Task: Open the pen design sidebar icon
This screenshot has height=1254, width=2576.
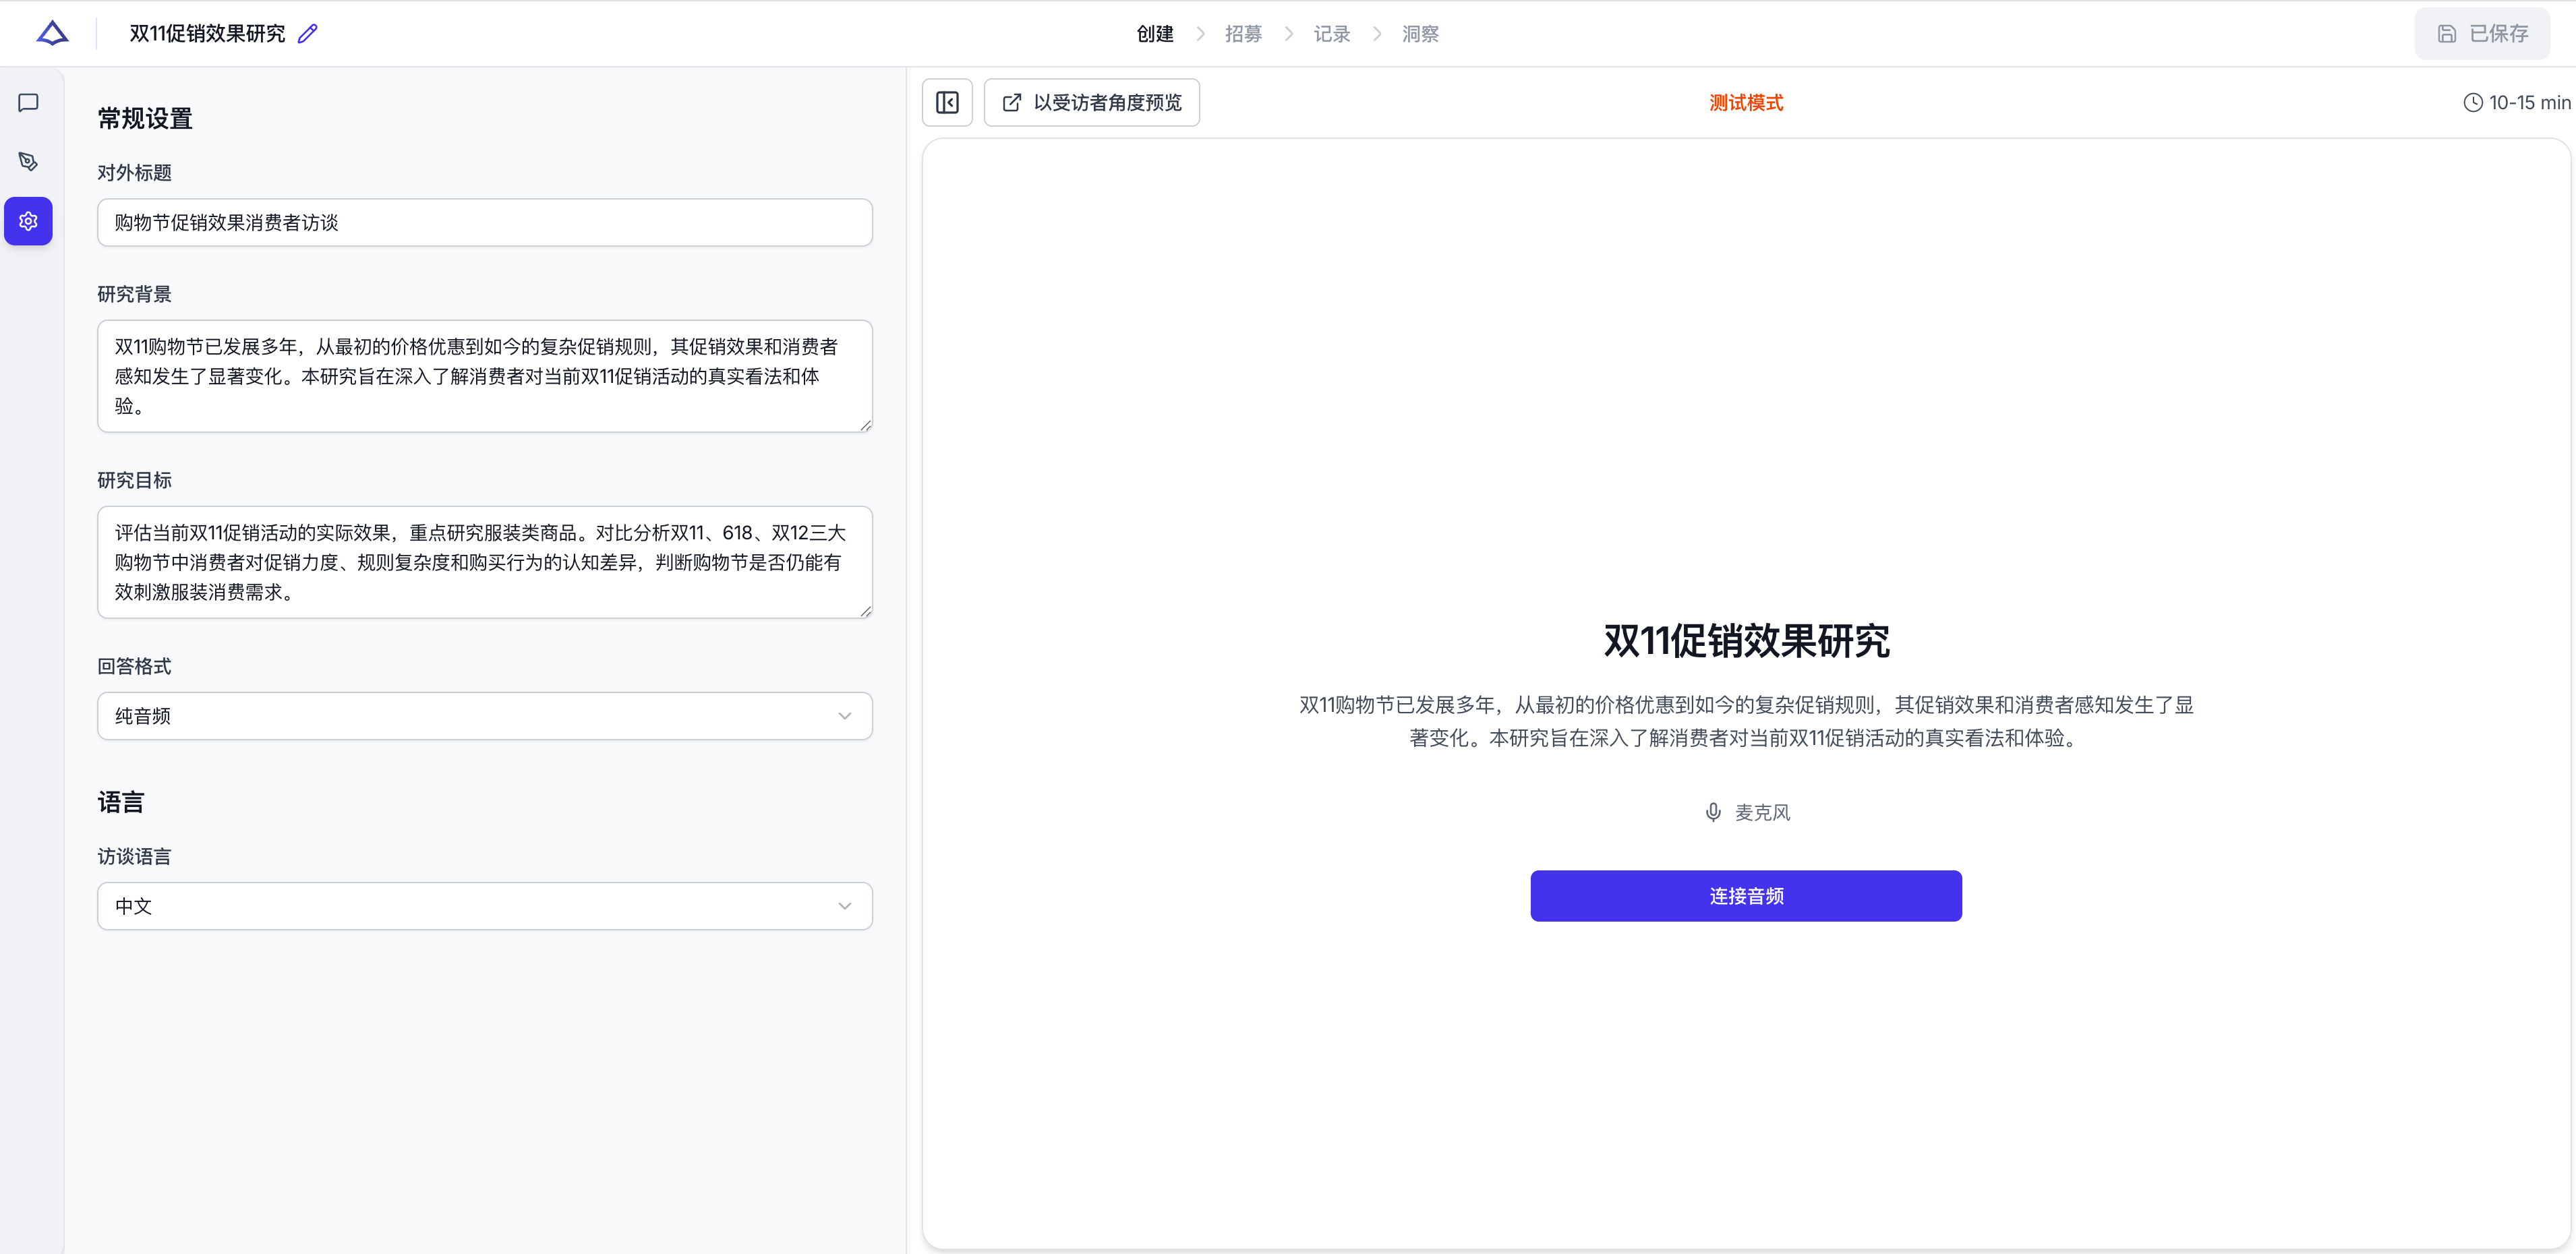Action: [28, 162]
